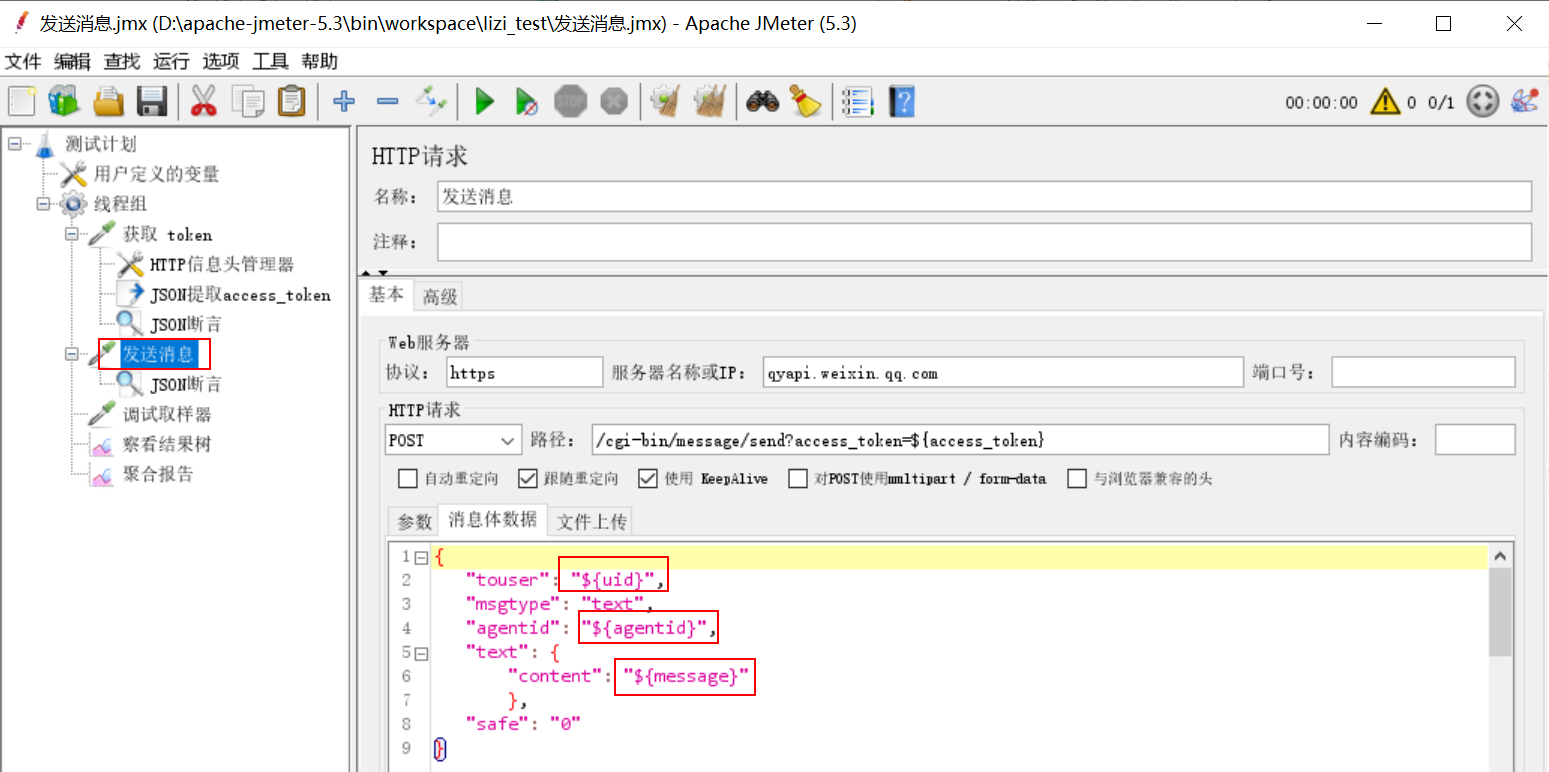Collapse 获取 token tree node
Screen dimensions: 1549x772
coord(71,234)
